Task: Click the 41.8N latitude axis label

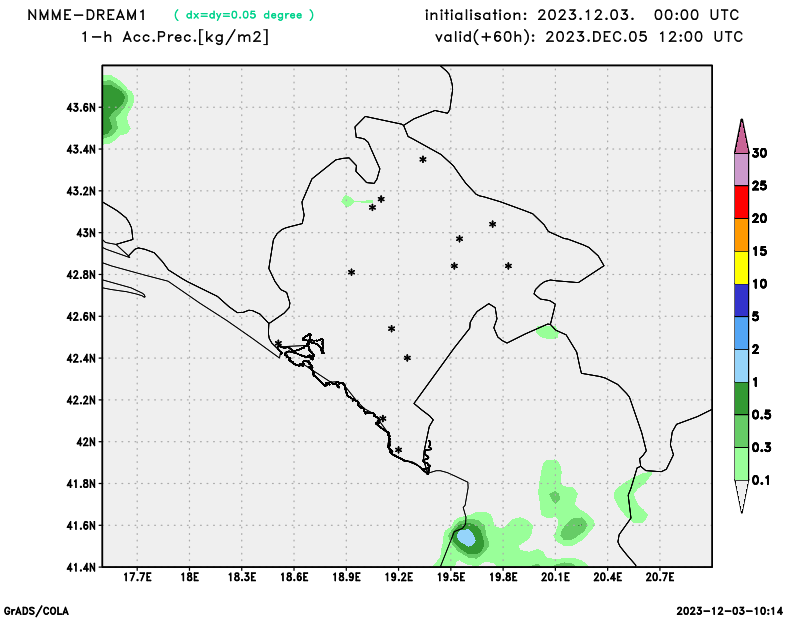Action: tap(81, 484)
